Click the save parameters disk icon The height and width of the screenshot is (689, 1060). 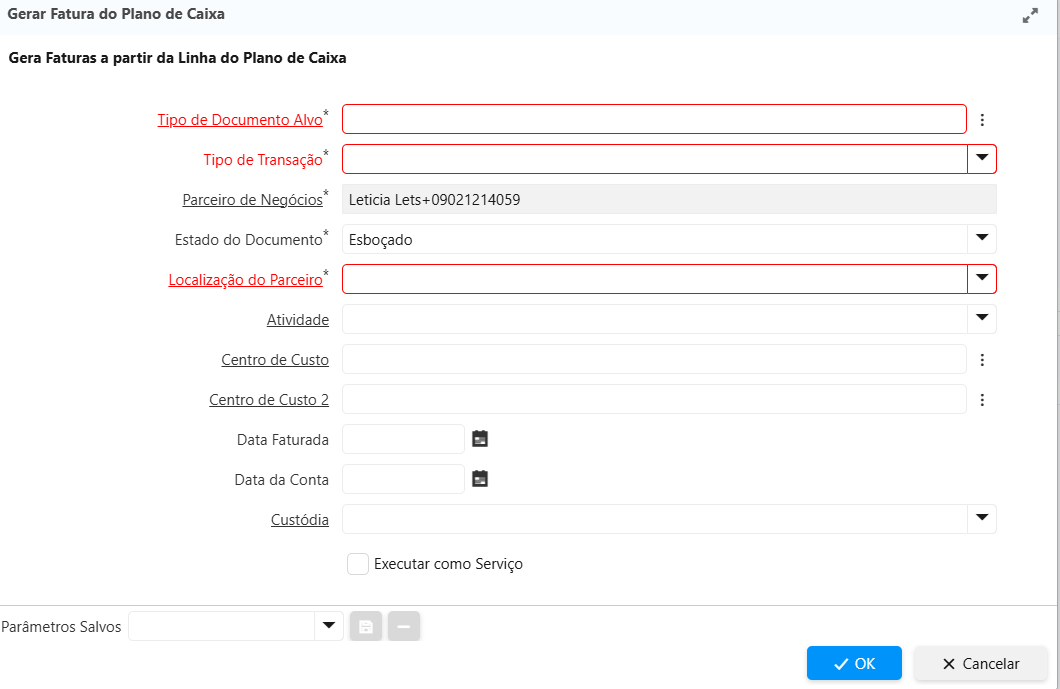point(366,627)
